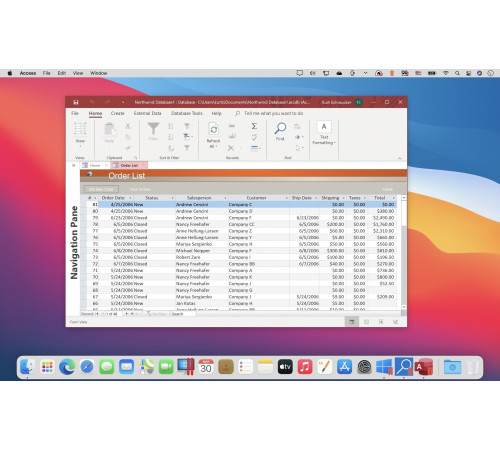Open Safari from the Dock
500x450 pixels.
click(87, 367)
